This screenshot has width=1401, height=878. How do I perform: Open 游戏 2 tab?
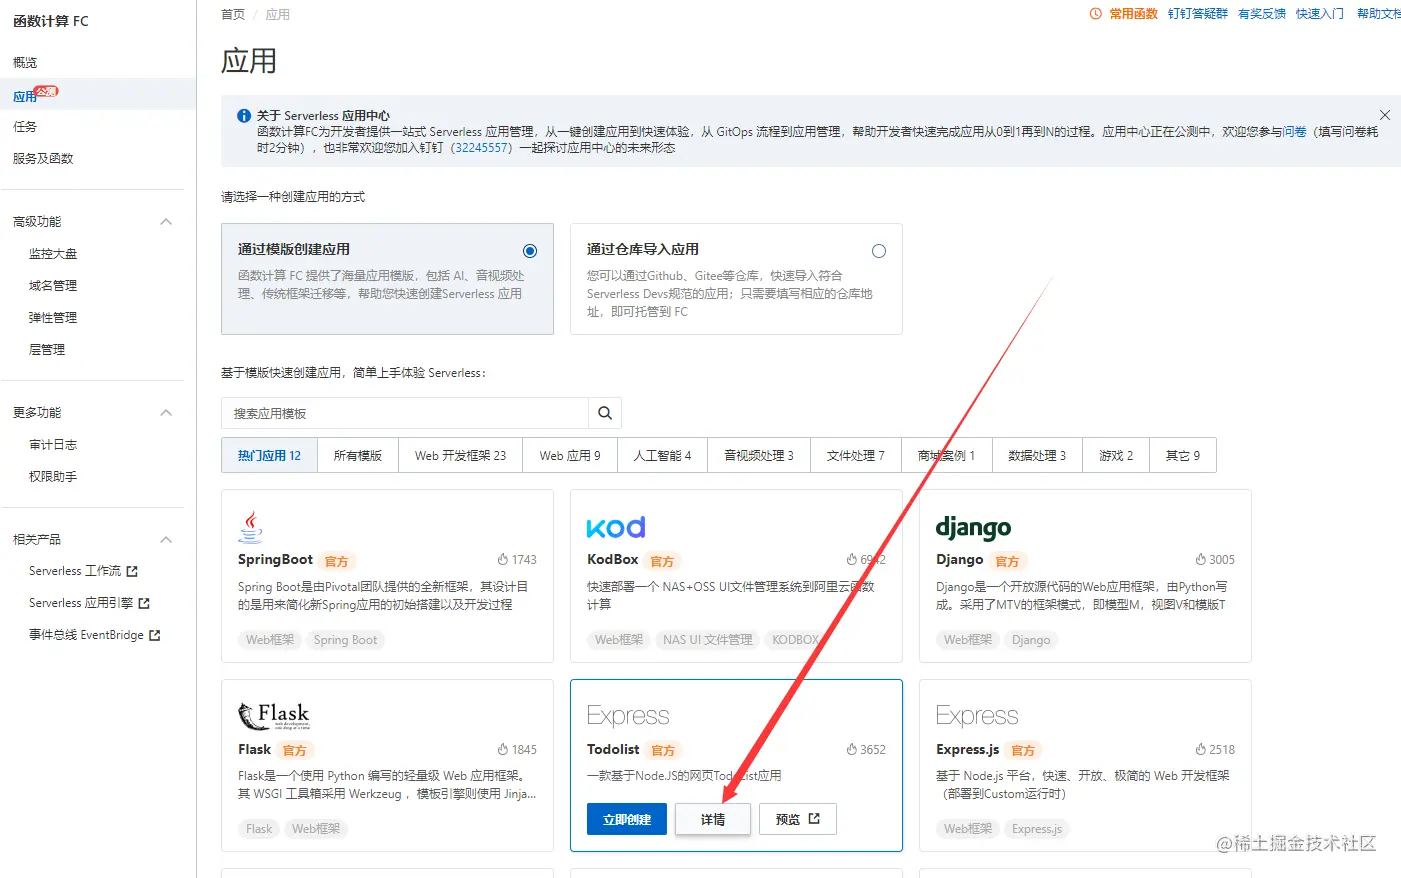pyautogui.click(x=1116, y=455)
